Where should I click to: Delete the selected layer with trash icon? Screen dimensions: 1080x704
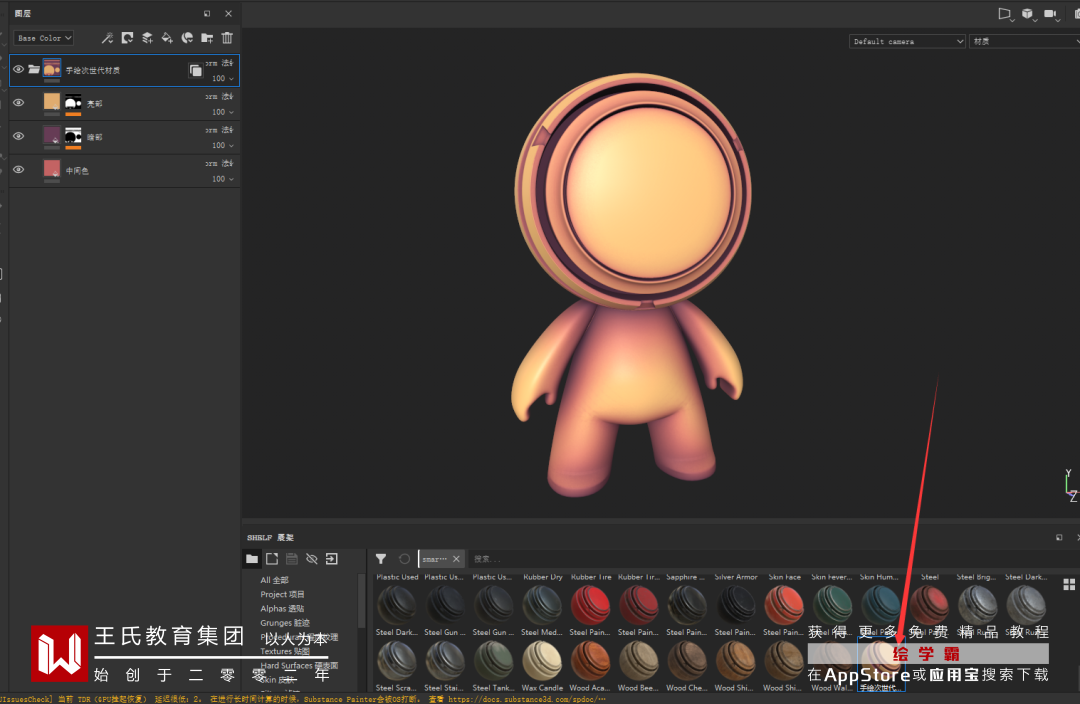[227, 38]
